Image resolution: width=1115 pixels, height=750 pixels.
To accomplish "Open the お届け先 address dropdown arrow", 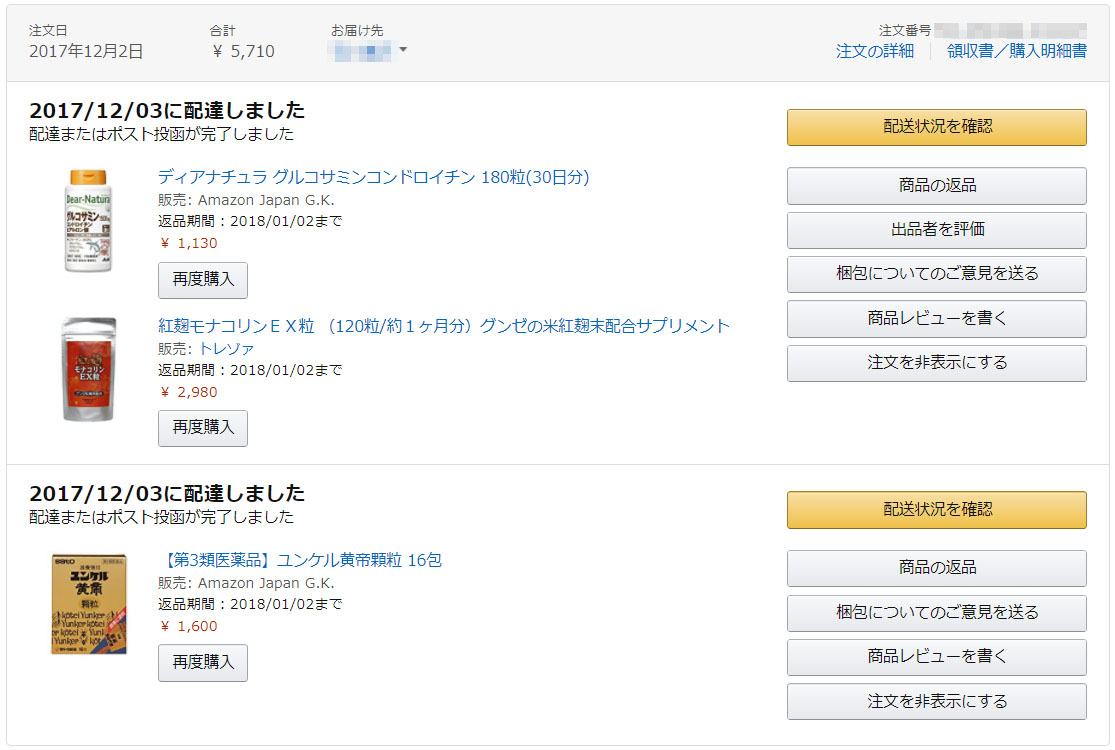I will pos(403,50).
